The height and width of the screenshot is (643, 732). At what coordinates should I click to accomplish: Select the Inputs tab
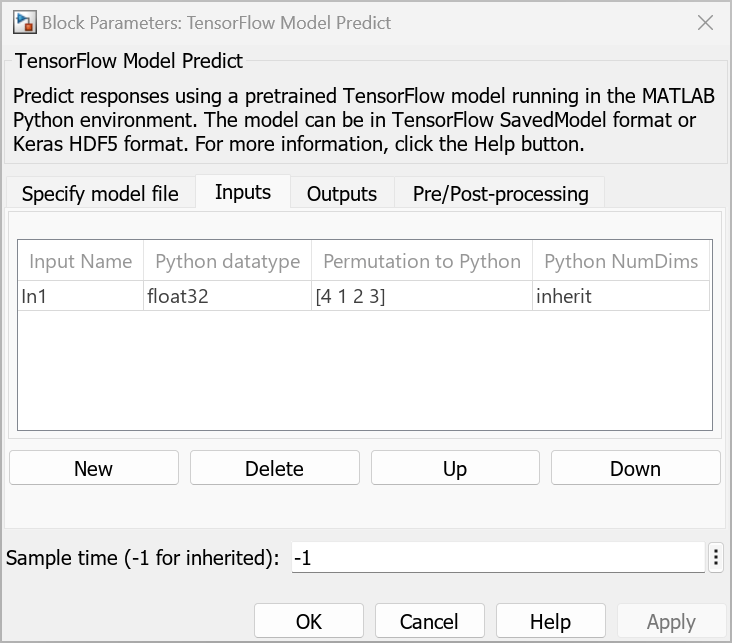[243, 192]
